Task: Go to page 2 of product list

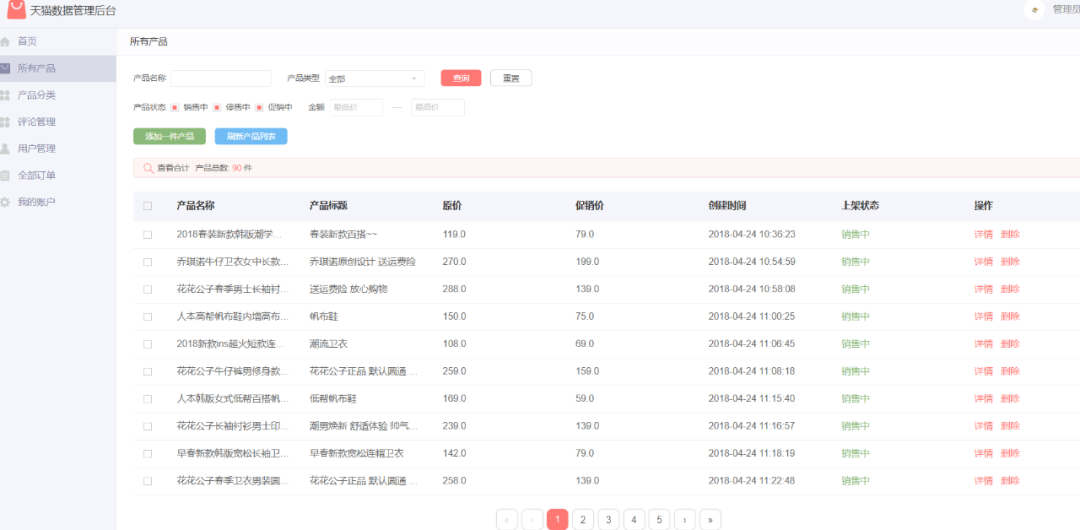Action: (x=583, y=520)
